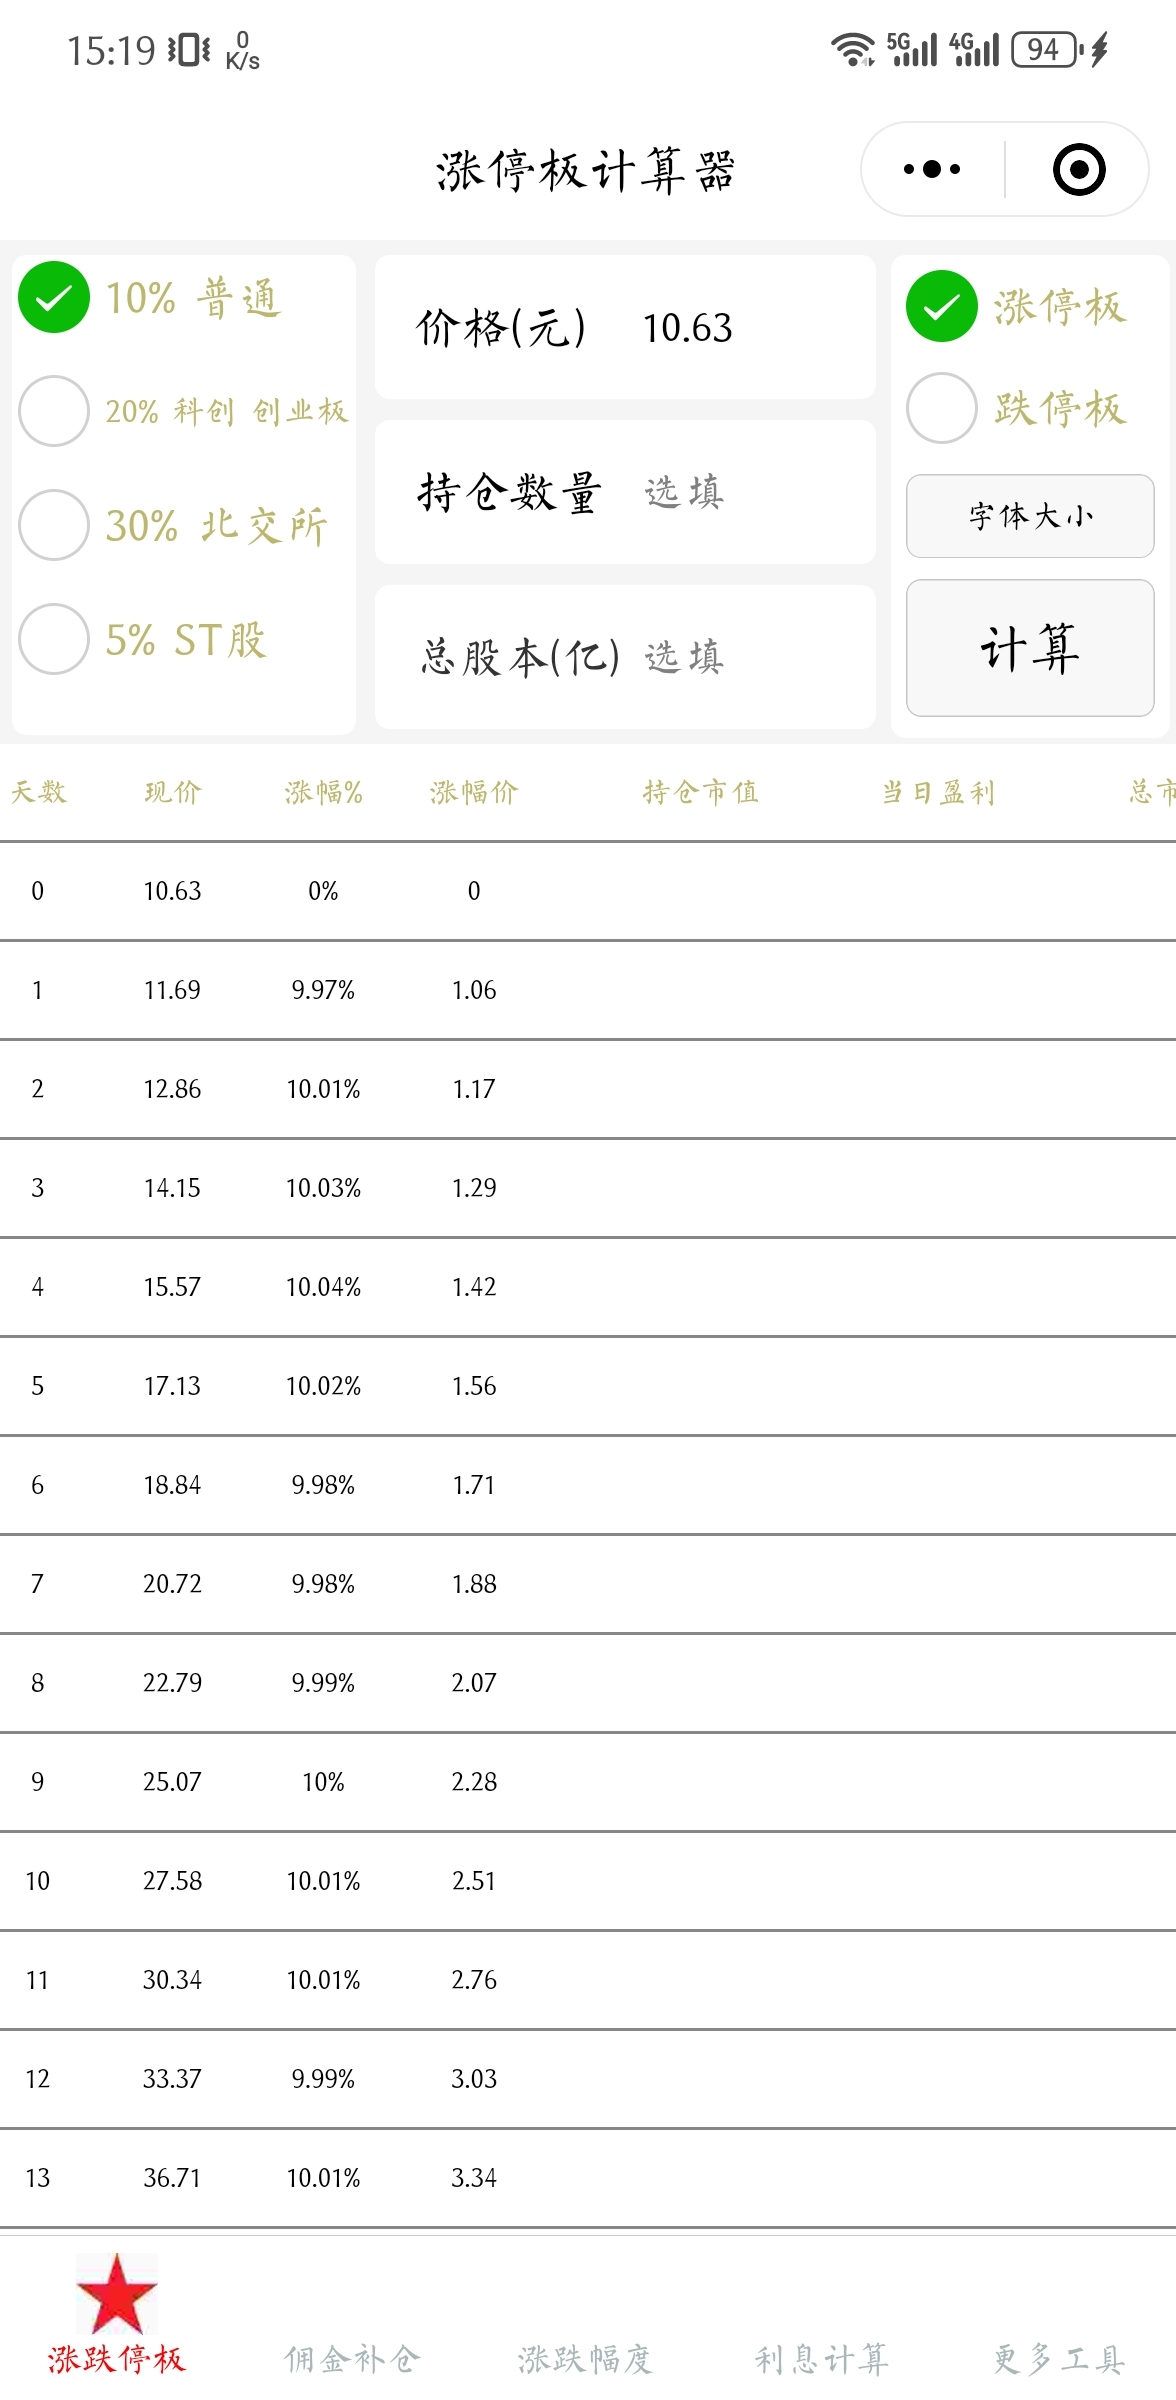Switch to the 利息计算 tab
The image size is (1176, 2400).
(x=822, y=2359)
